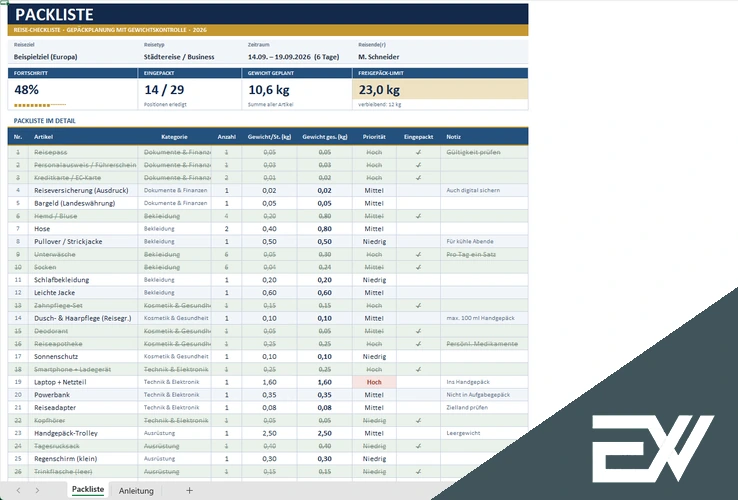Select the traveler name M. Schneider
This screenshot has width=738, height=500.
378,56
